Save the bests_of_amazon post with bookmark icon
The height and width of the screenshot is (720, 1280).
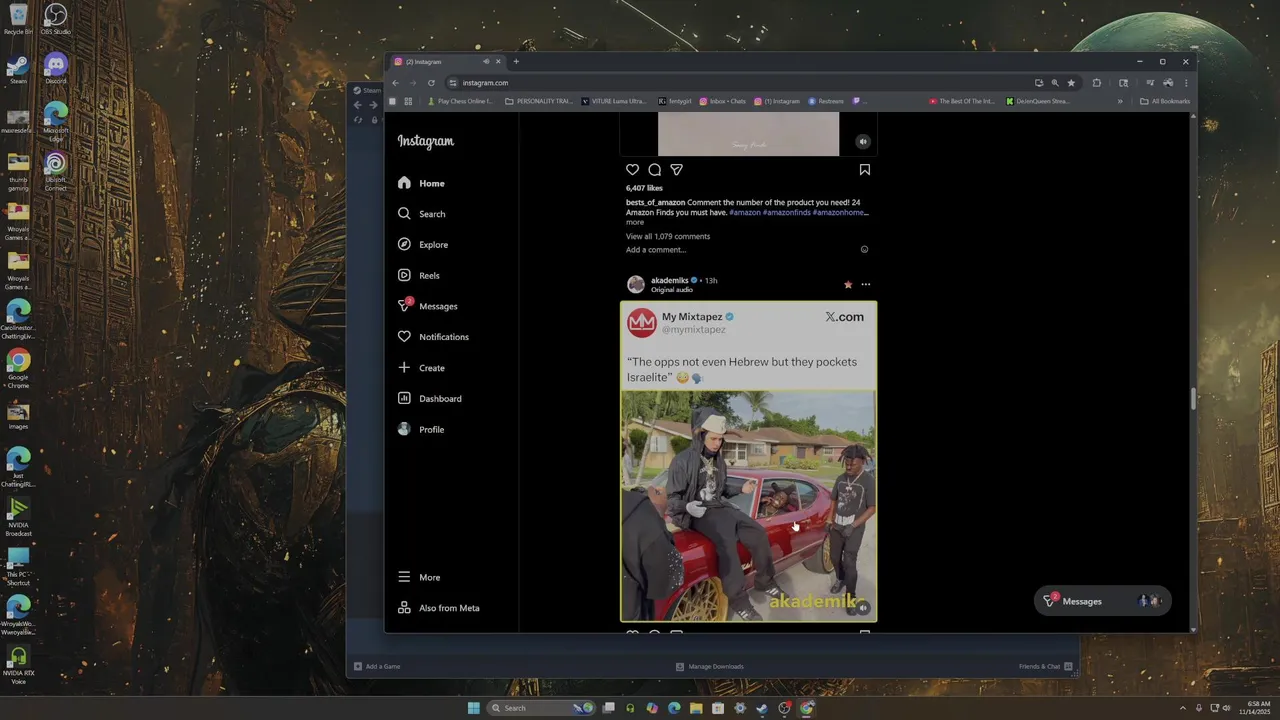pos(865,170)
